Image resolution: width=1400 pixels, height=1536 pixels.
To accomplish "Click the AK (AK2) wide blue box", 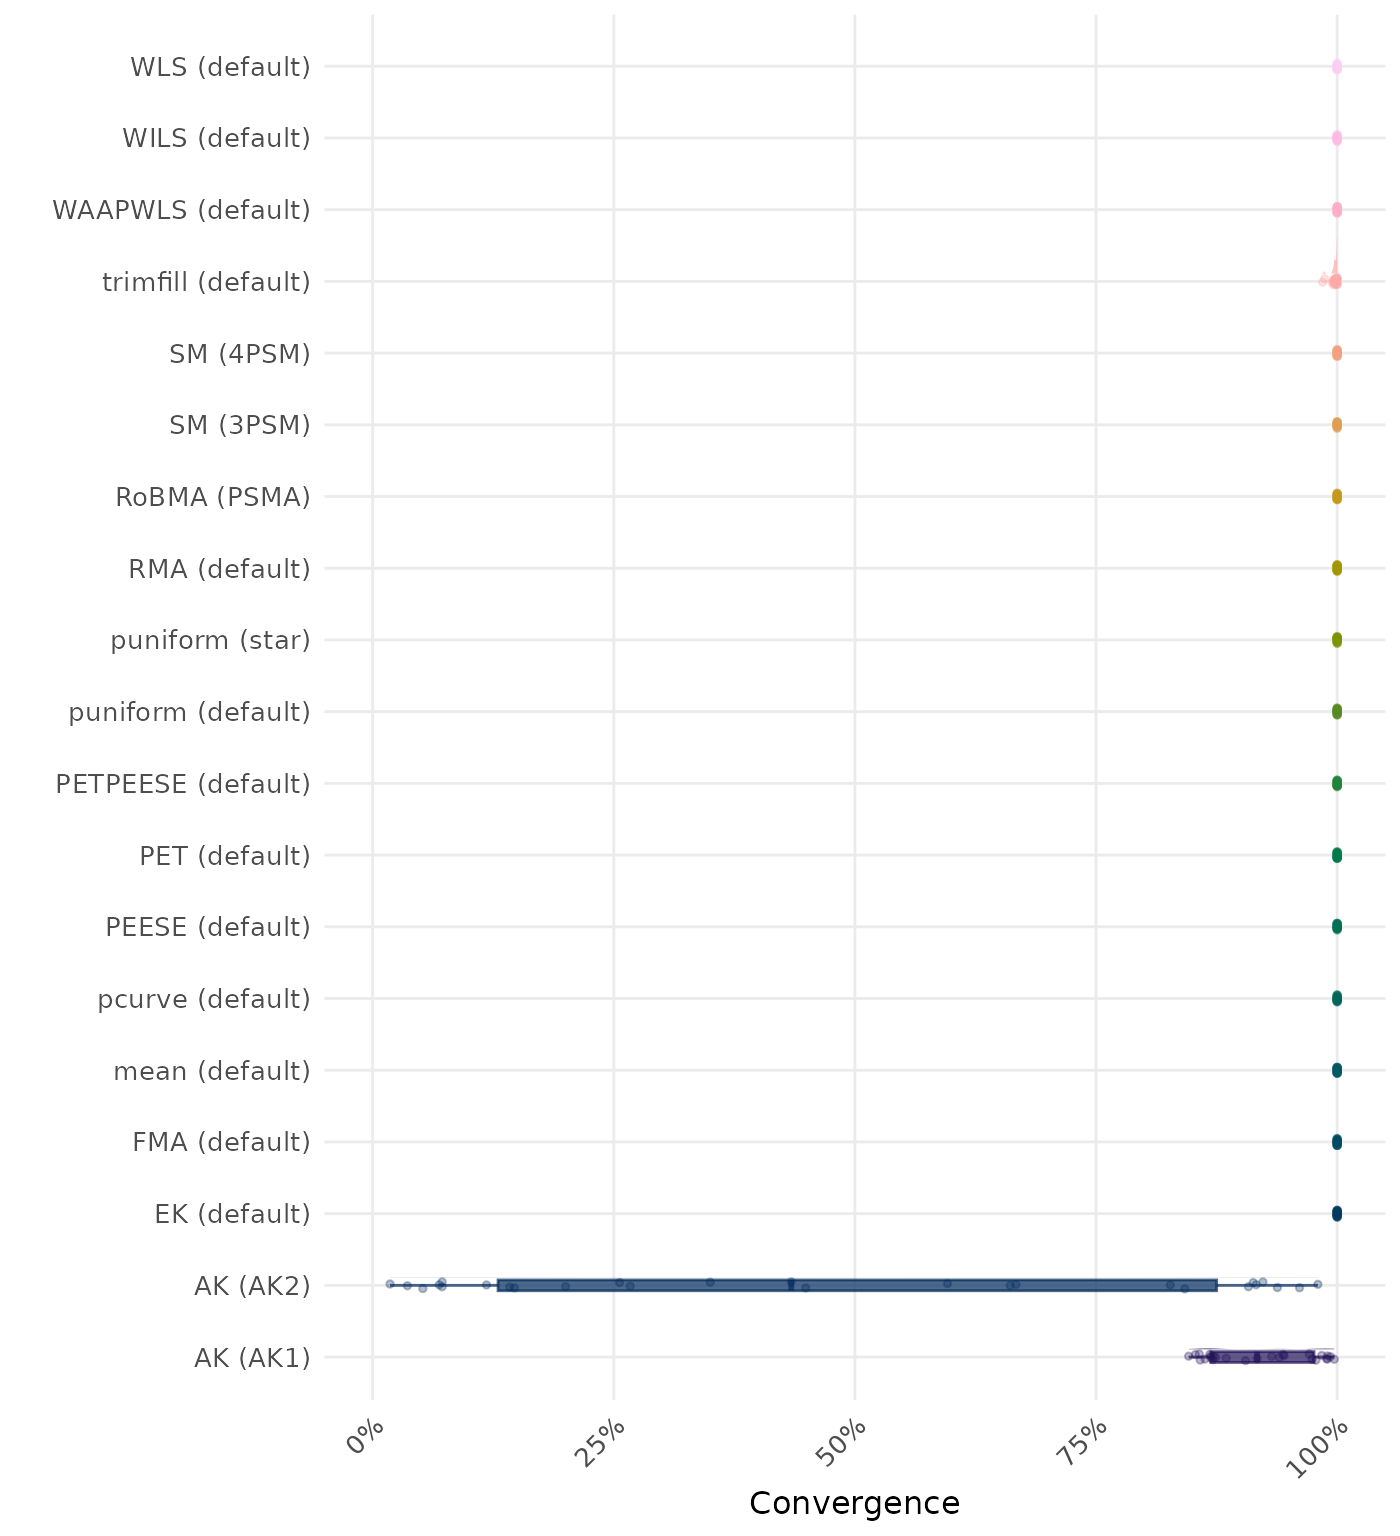I will (x=857, y=1285).
